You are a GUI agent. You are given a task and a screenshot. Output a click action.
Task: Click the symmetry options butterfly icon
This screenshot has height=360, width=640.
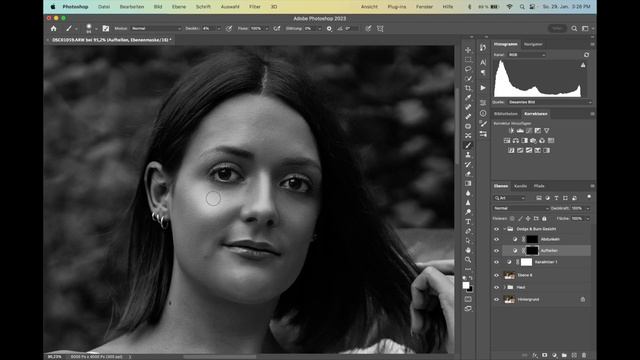[x=380, y=29]
